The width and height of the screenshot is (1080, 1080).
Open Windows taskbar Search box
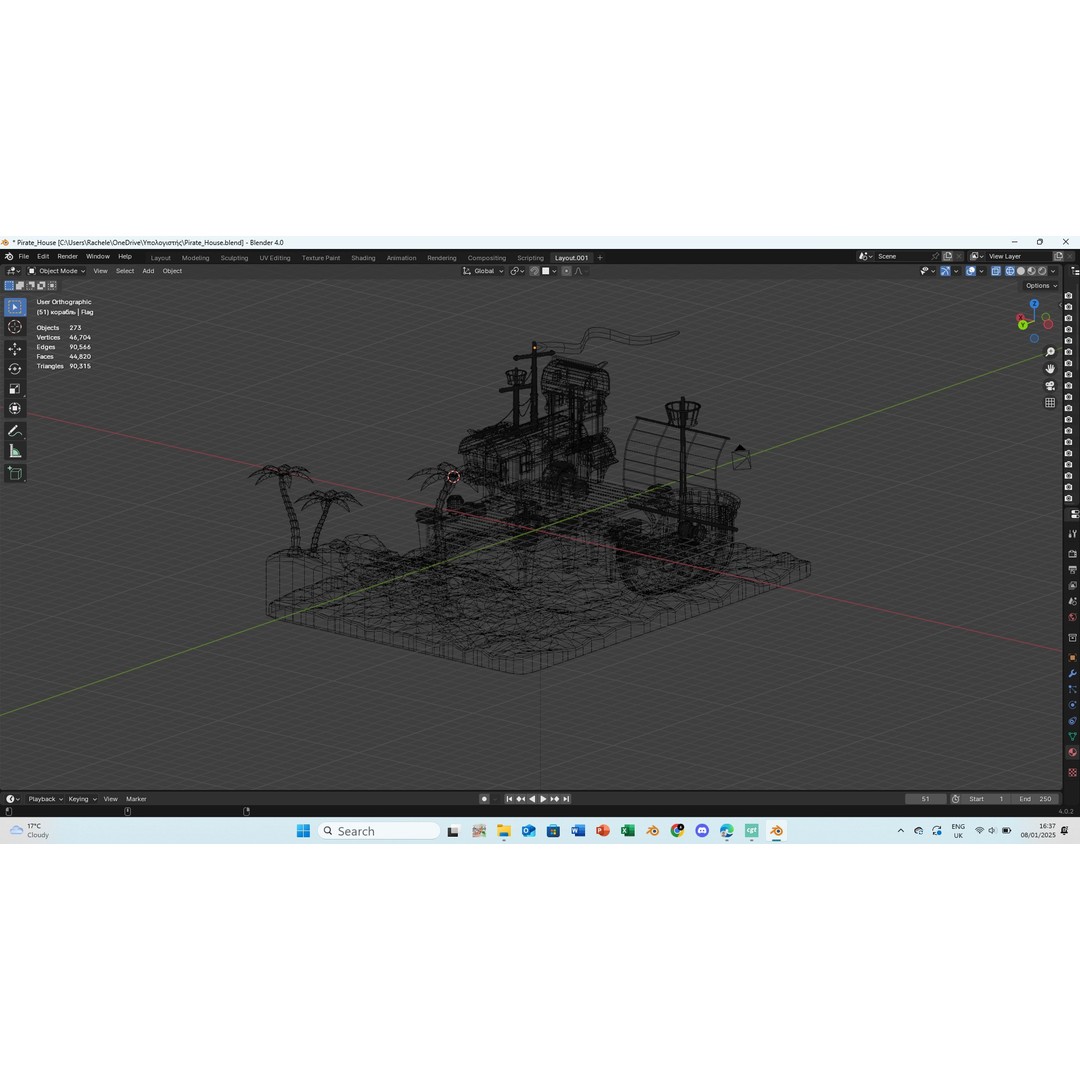pyautogui.click(x=378, y=831)
